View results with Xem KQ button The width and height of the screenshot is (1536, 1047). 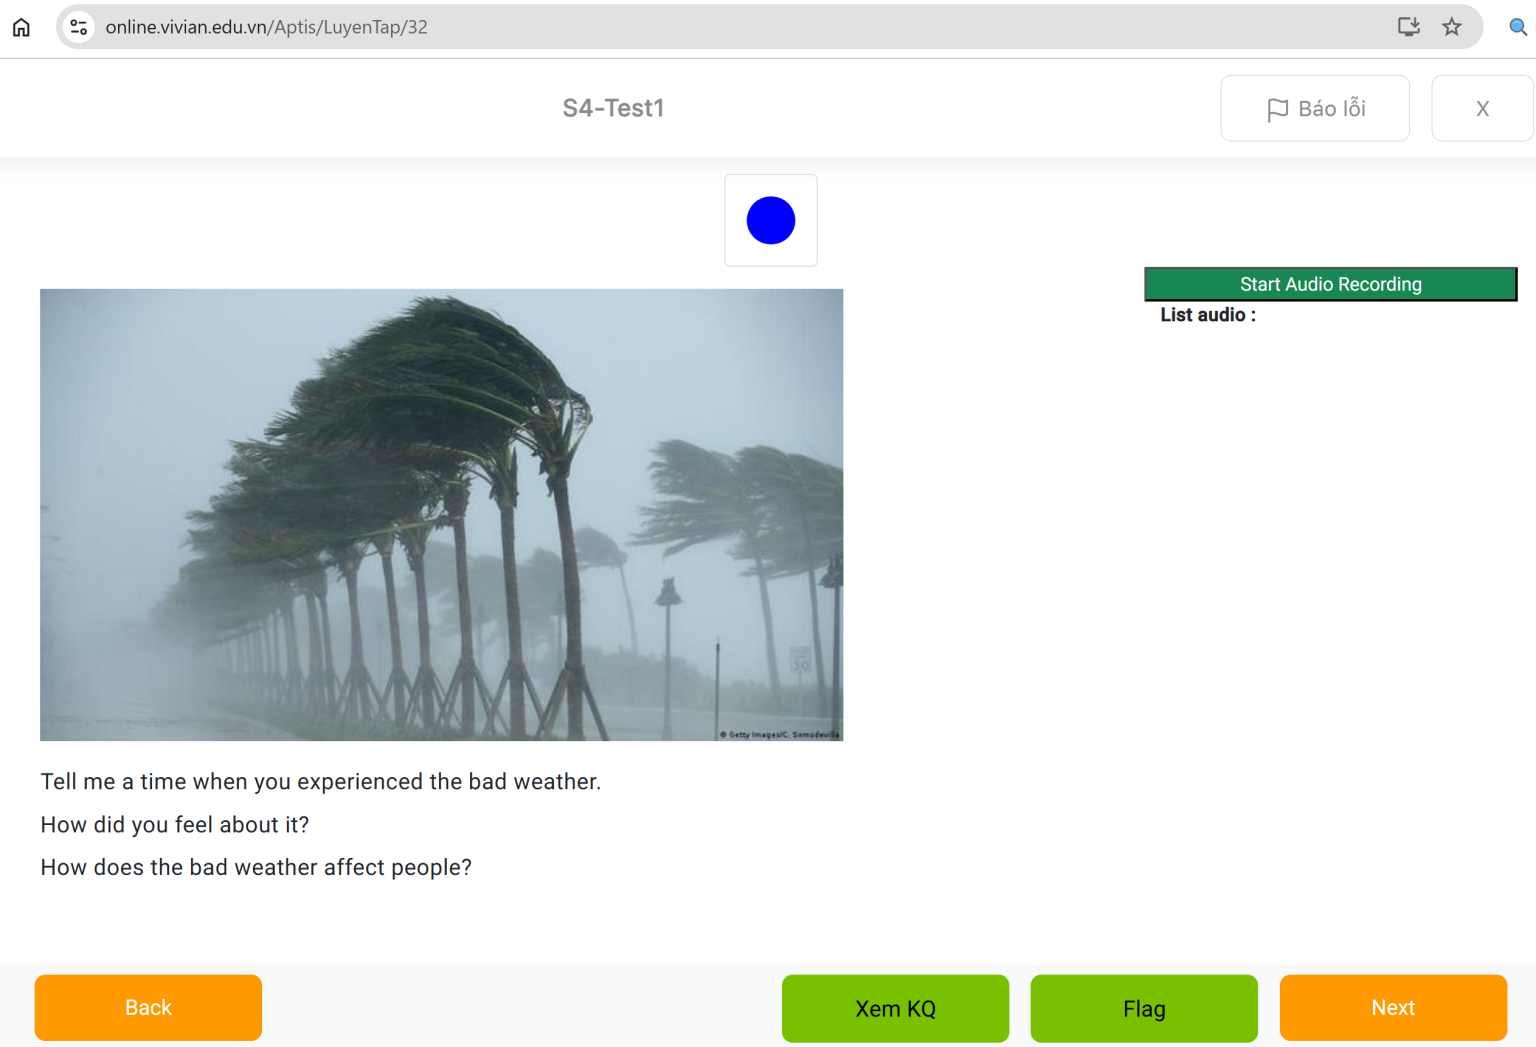pos(895,1008)
